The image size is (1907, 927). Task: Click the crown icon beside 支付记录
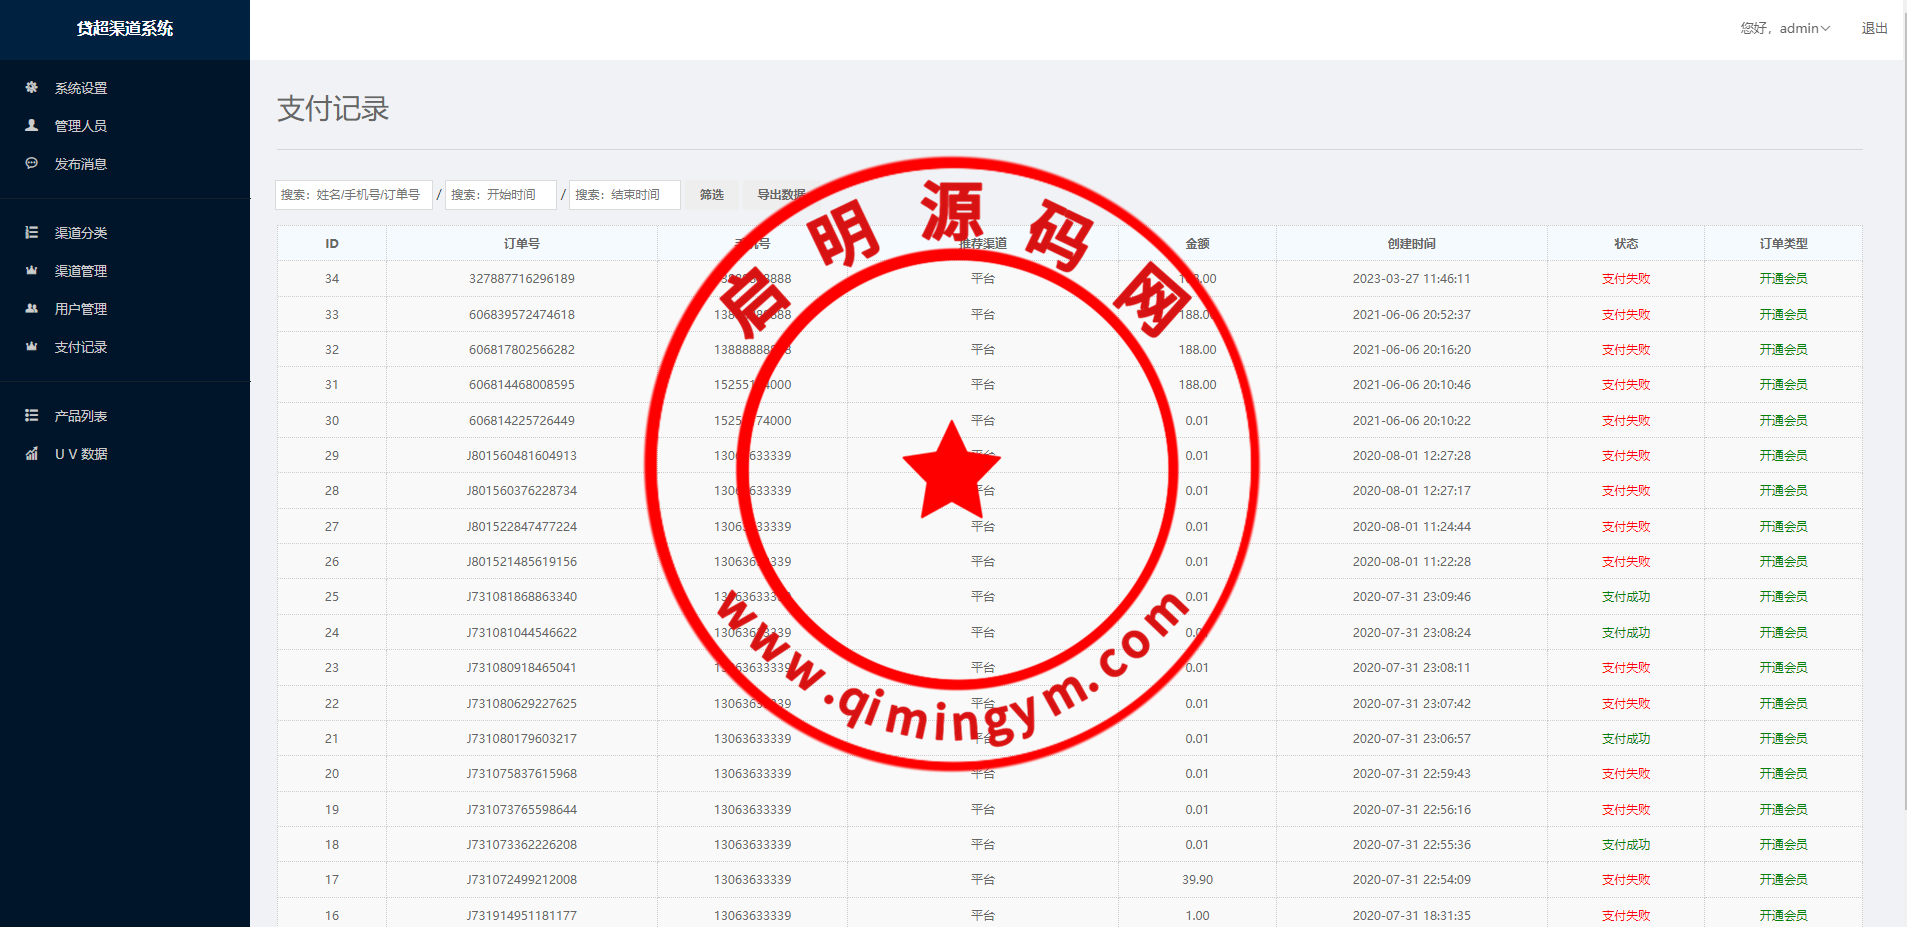click(32, 347)
